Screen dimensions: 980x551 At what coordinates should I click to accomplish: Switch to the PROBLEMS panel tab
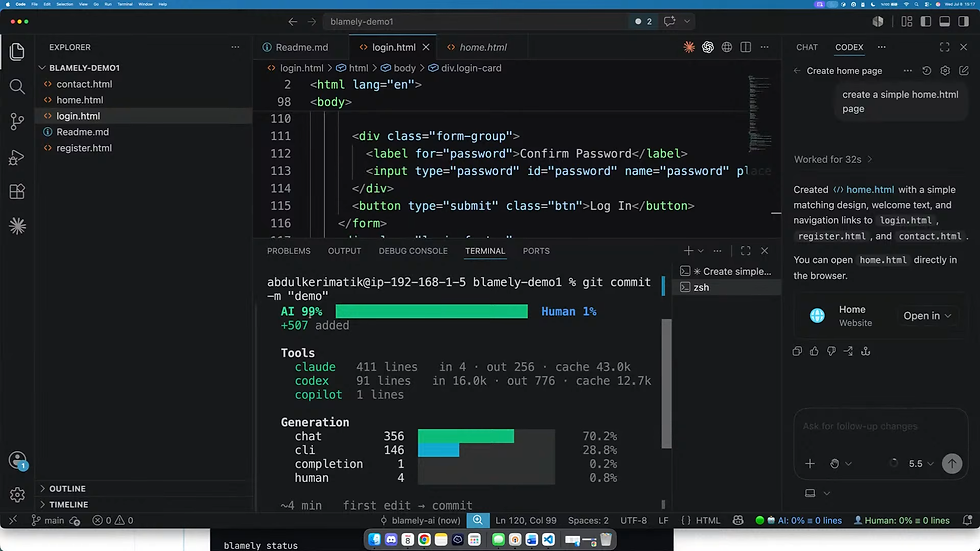click(x=289, y=251)
